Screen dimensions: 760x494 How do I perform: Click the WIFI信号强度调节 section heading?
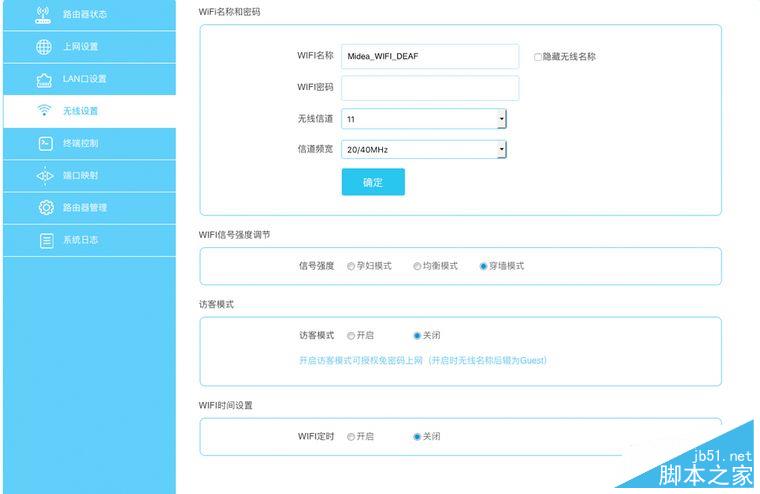tap(235, 235)
